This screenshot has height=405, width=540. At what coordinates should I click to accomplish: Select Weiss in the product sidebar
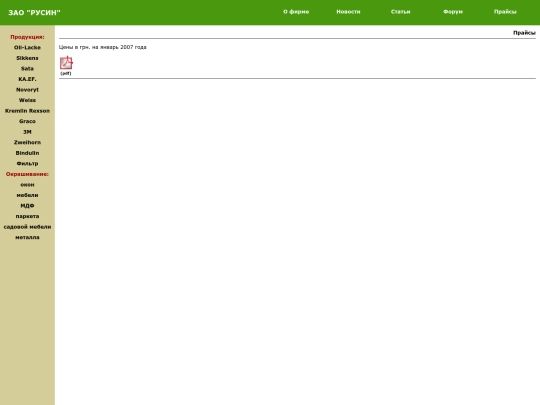[x=27, y=100]
